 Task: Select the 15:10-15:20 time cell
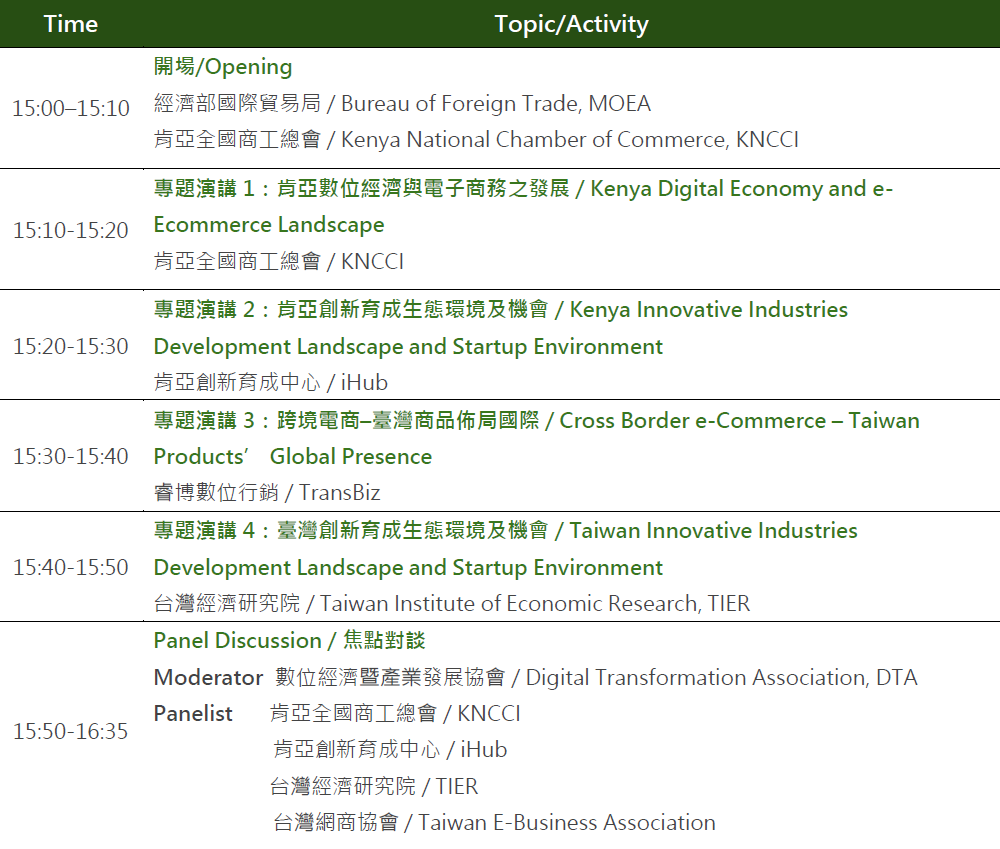71,230
